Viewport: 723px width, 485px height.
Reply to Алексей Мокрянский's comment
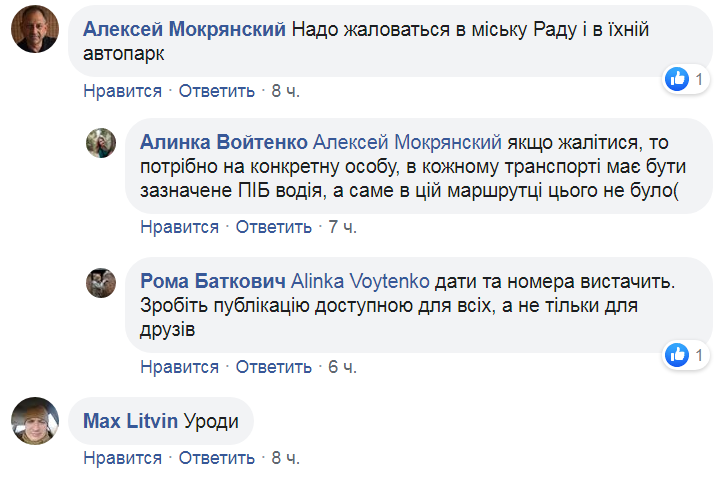pos(217,91)
